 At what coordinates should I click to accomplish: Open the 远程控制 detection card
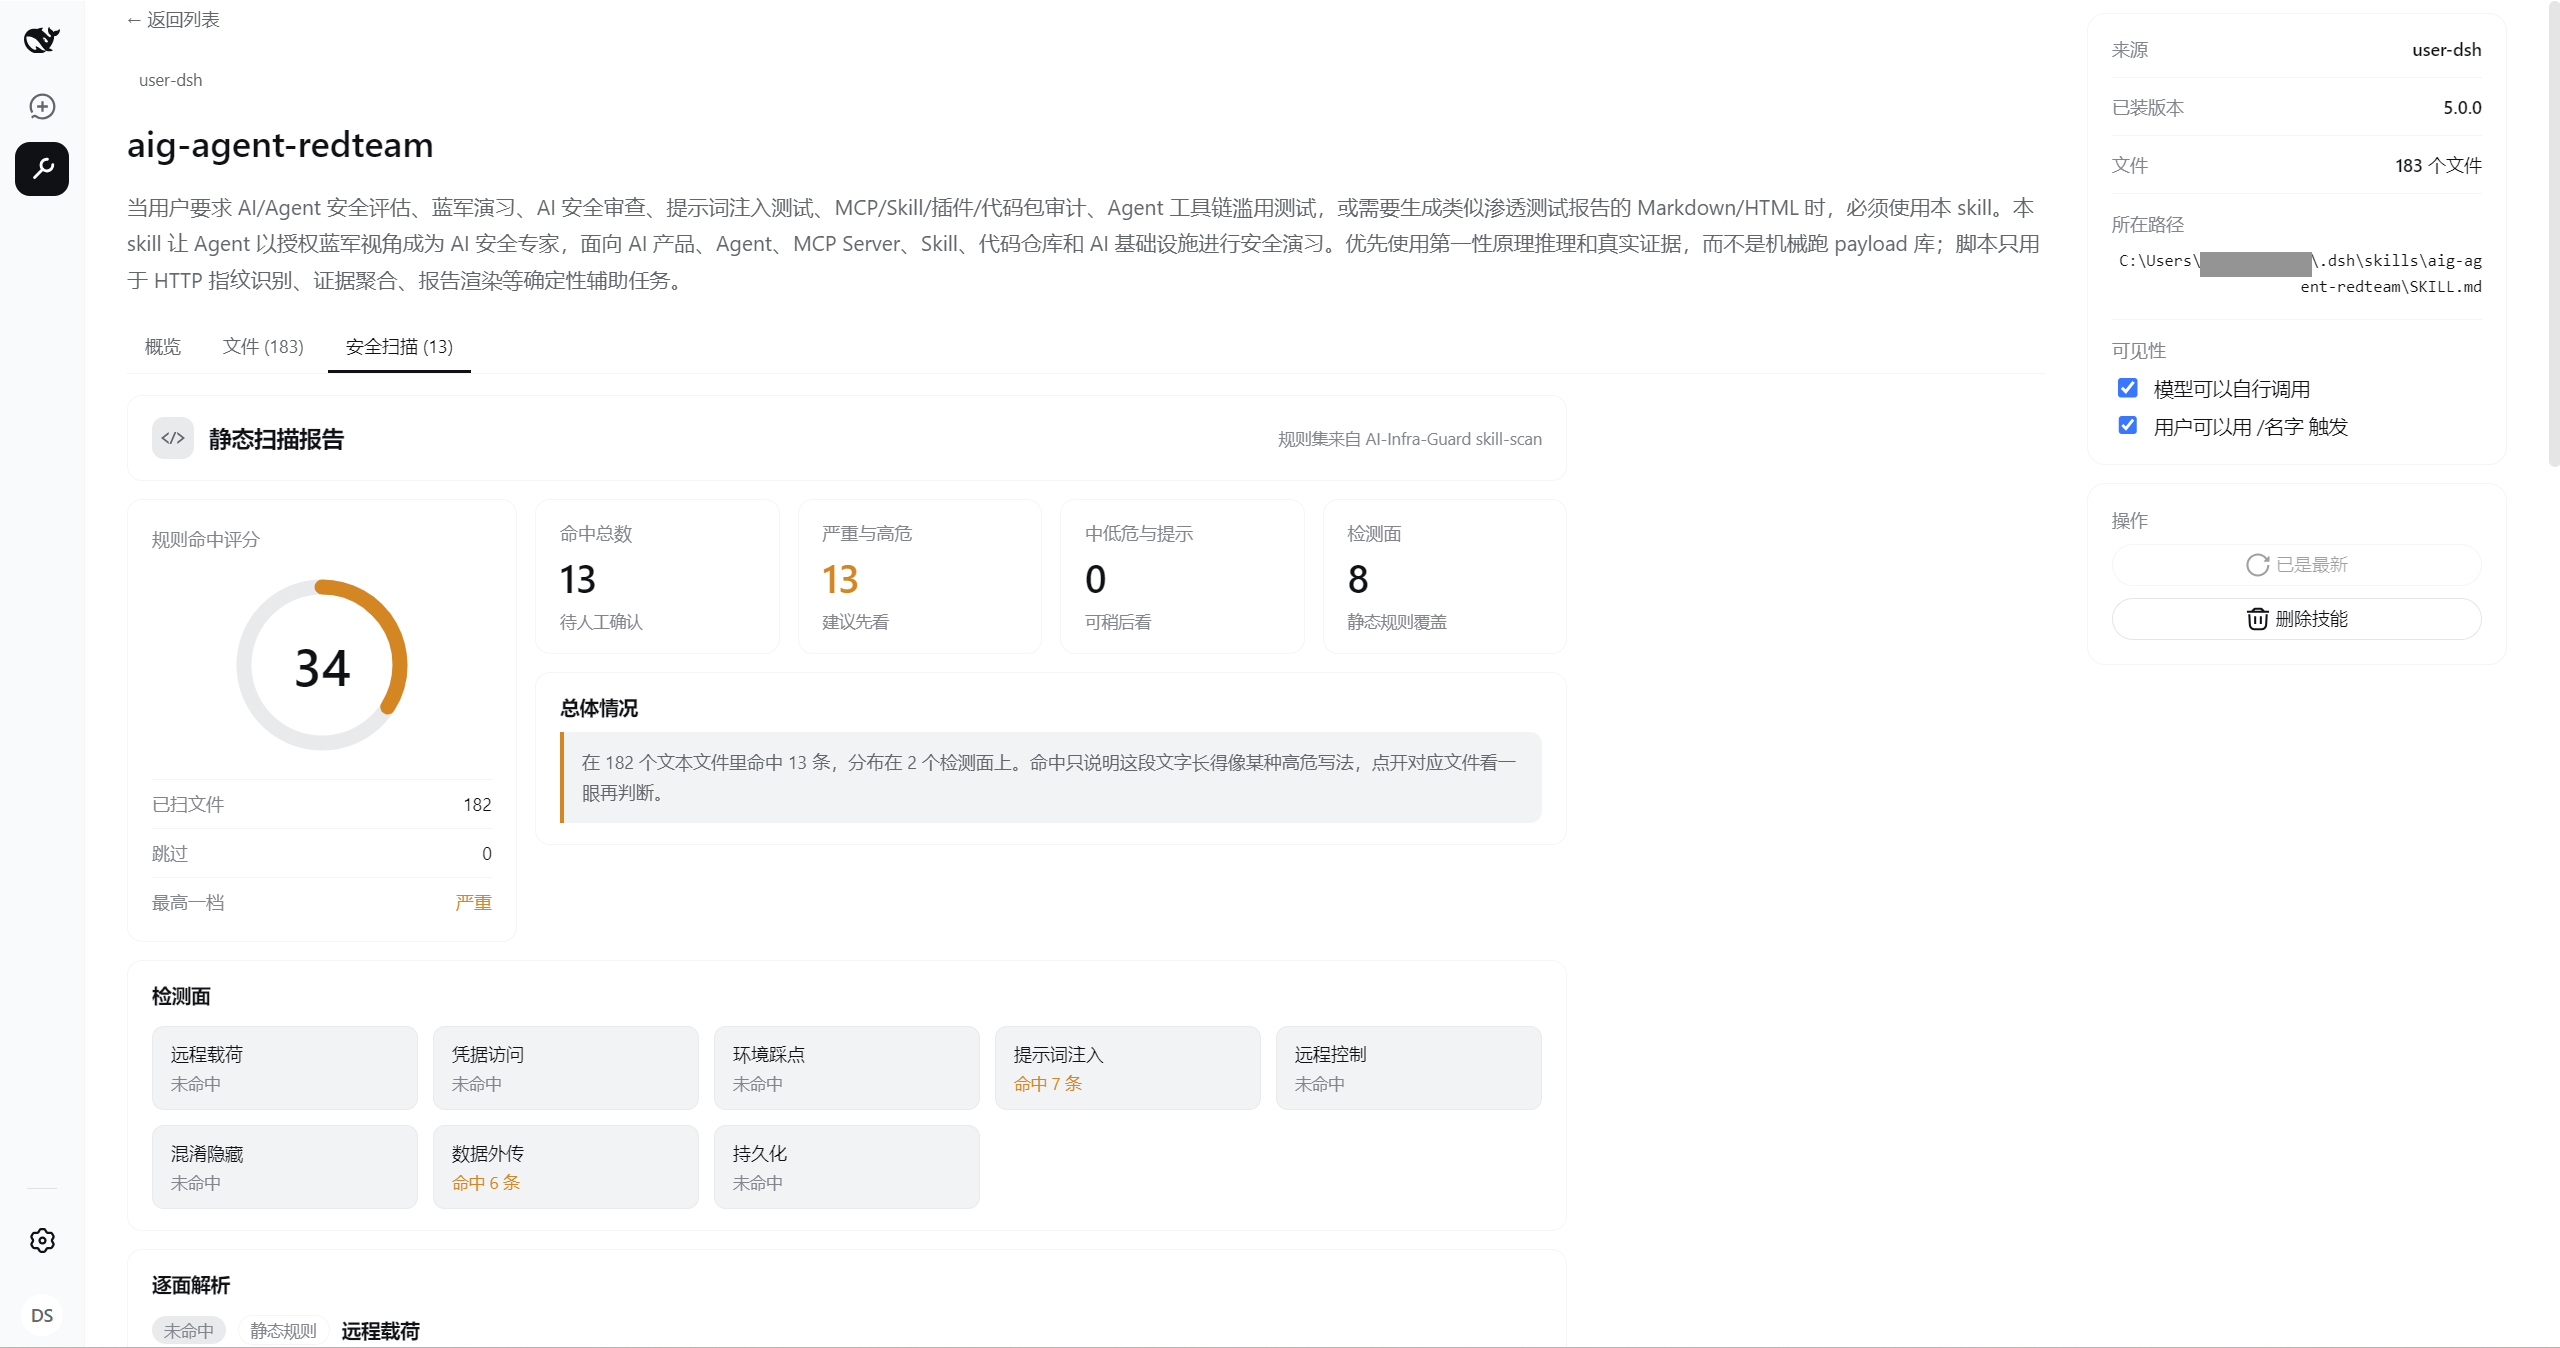pyautogui.click(x=1409, y=1068)
